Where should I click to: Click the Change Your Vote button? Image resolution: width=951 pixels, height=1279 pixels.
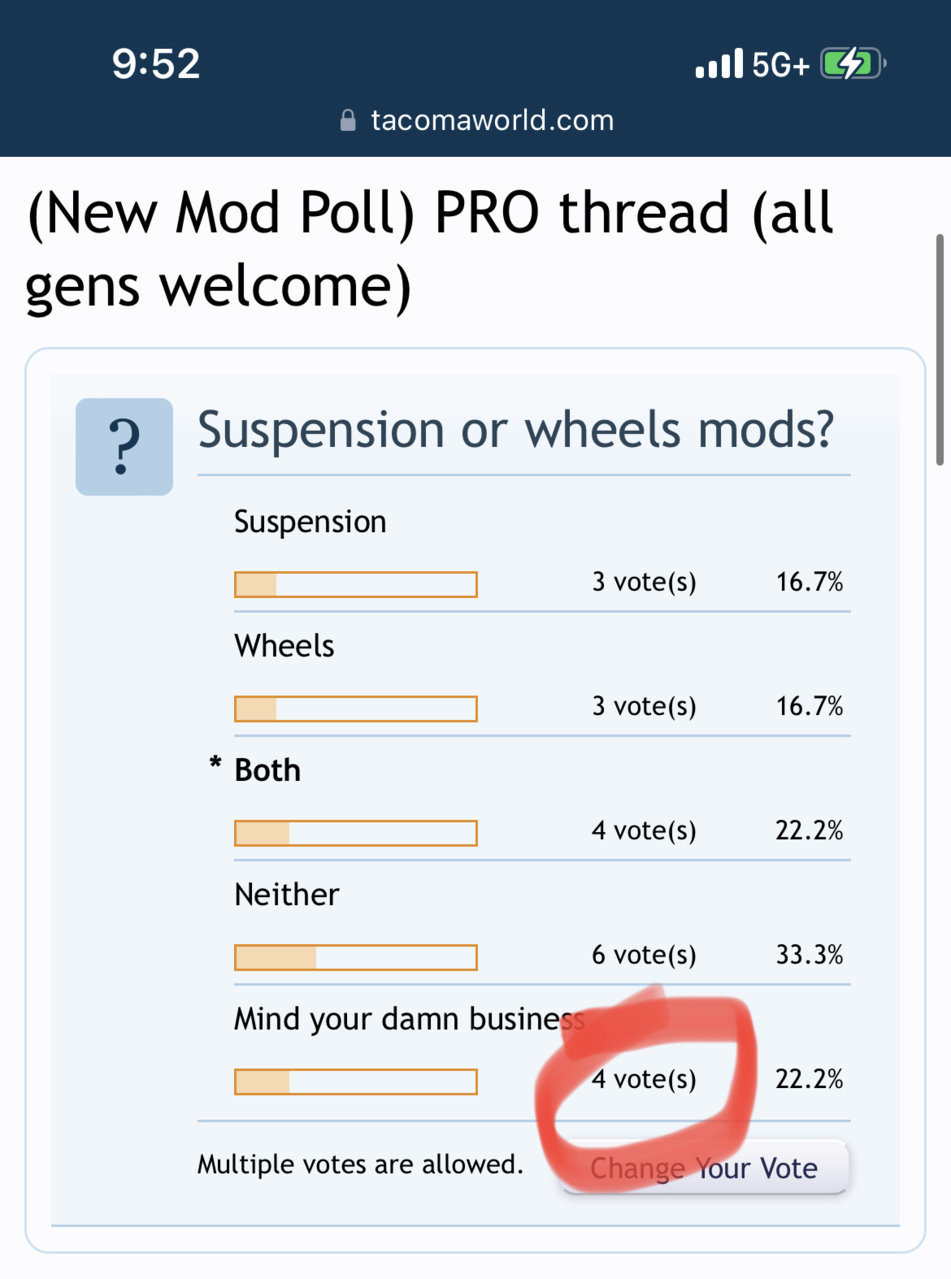tap(704, 1168)
